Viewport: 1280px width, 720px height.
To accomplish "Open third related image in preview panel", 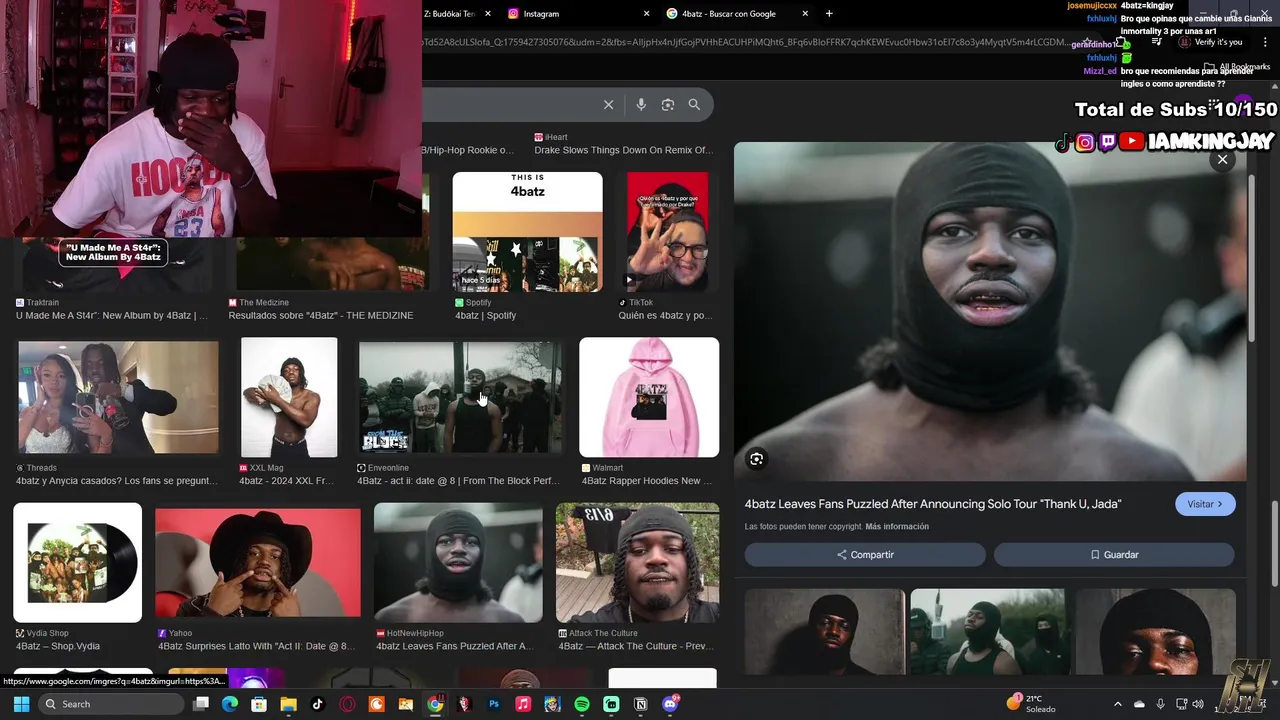I will tap(1156, 632).
